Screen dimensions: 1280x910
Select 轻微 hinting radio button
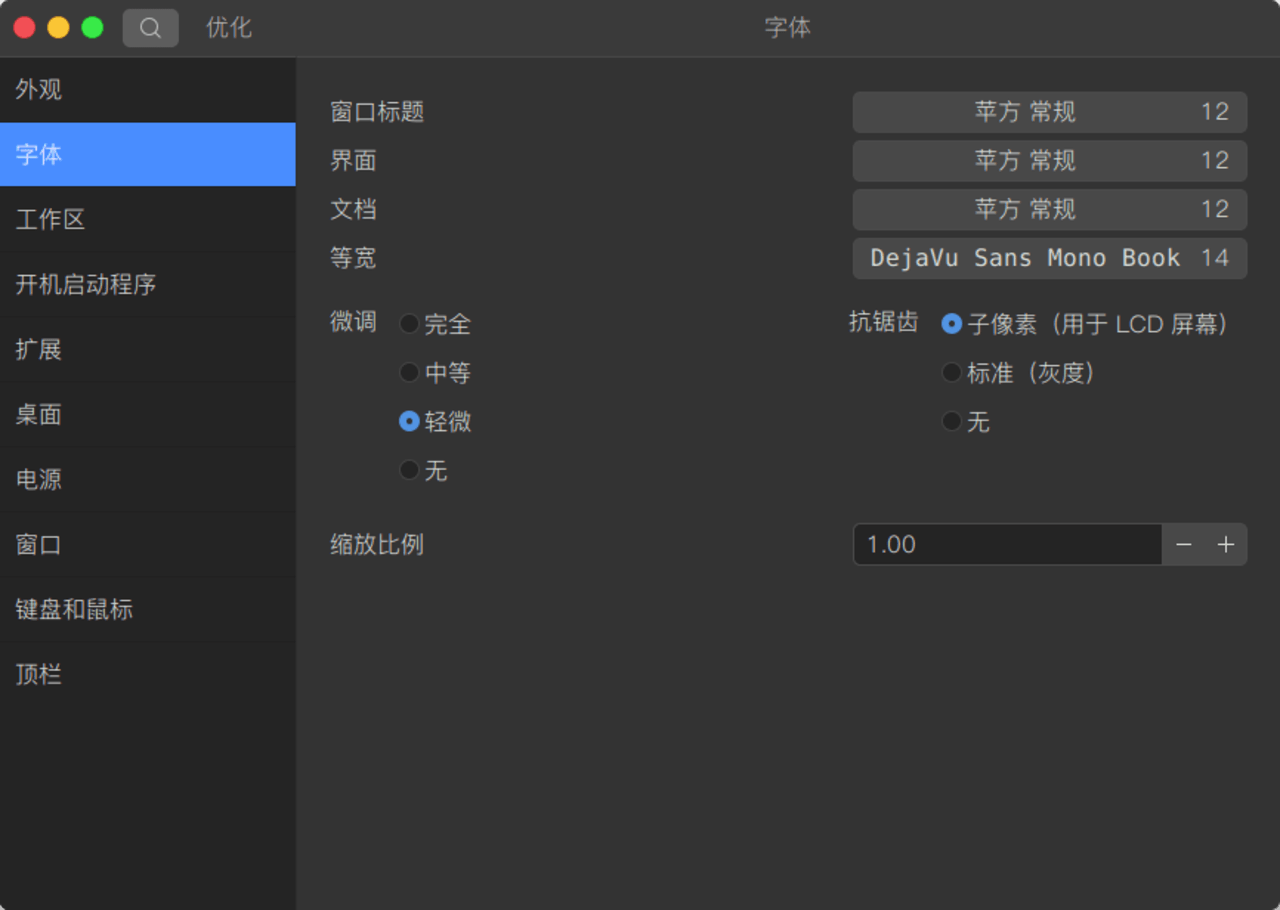435,422
